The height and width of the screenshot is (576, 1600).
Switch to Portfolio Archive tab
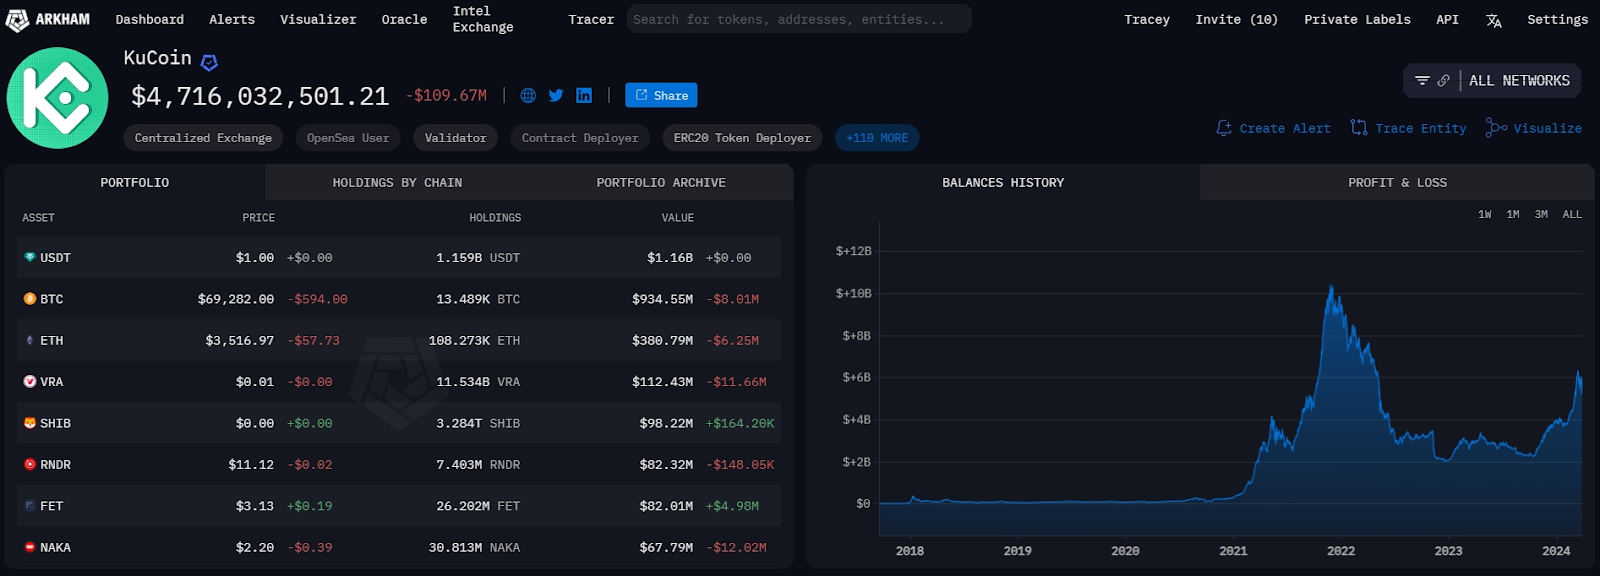(x=661, y=182)
